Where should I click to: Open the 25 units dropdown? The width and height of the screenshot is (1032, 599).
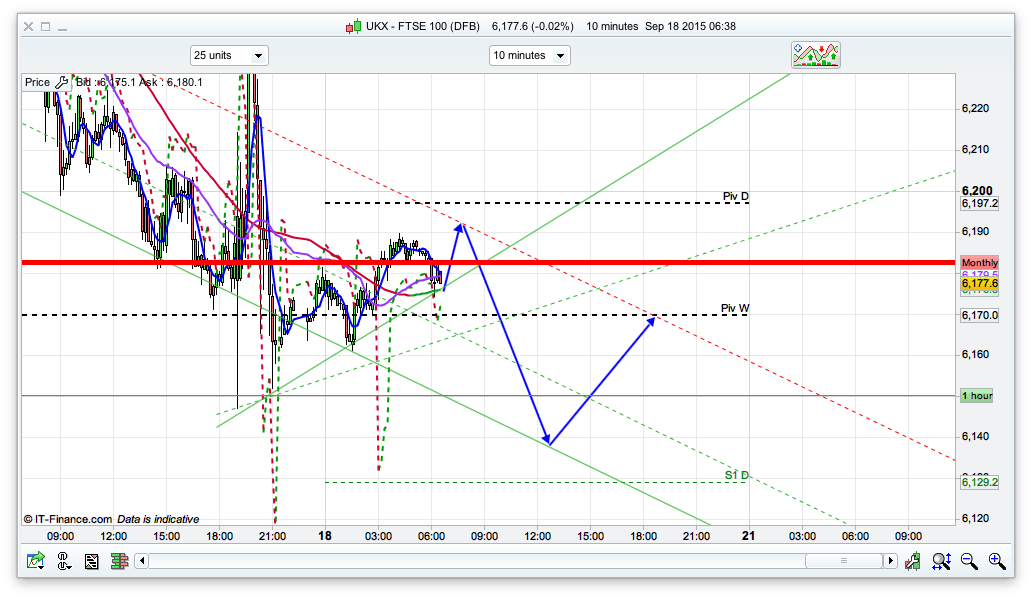click(229, 56)
